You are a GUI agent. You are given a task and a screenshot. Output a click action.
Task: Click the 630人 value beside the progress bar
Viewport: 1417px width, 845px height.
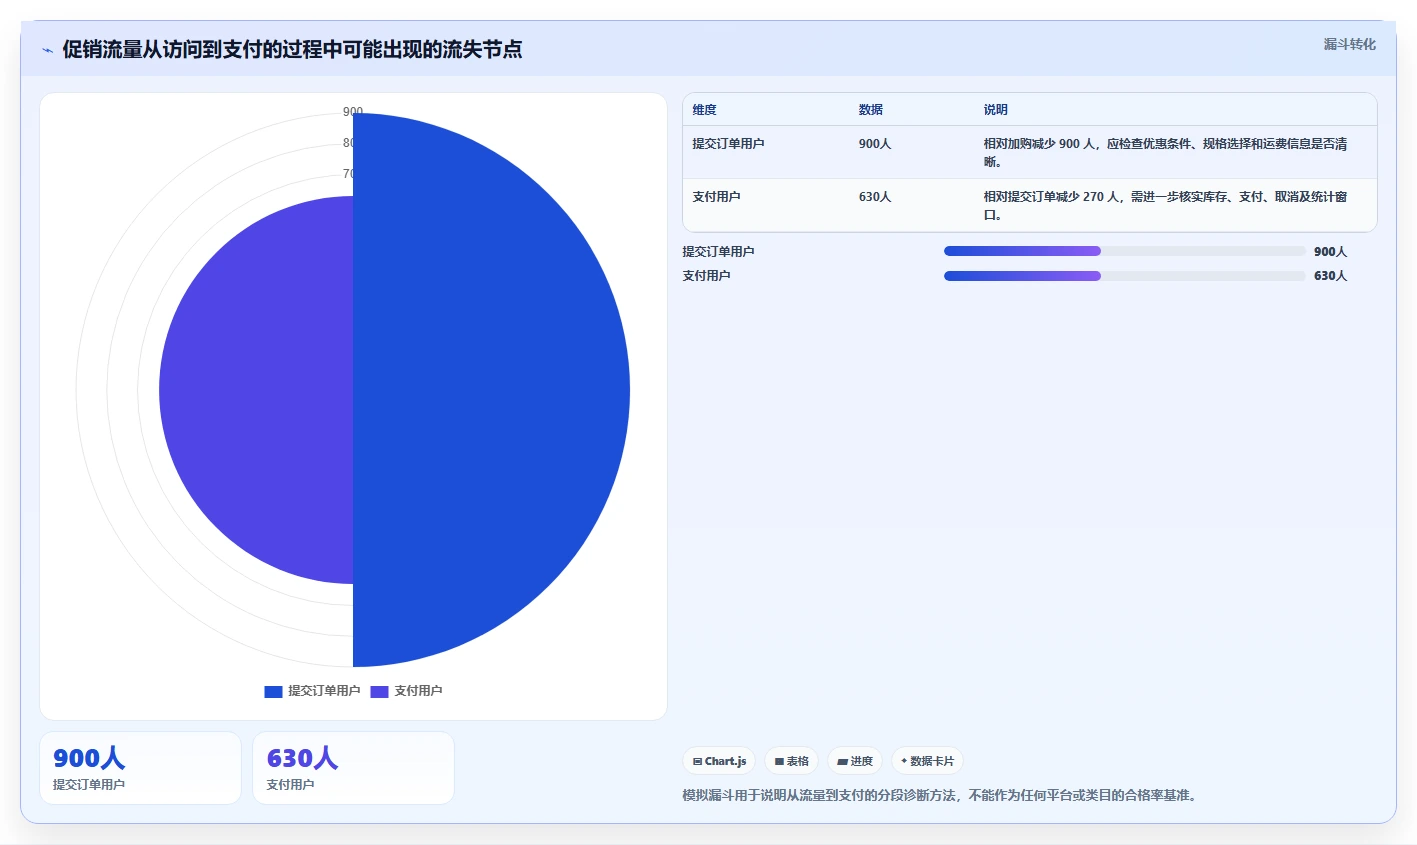(x=1330, y=276)
